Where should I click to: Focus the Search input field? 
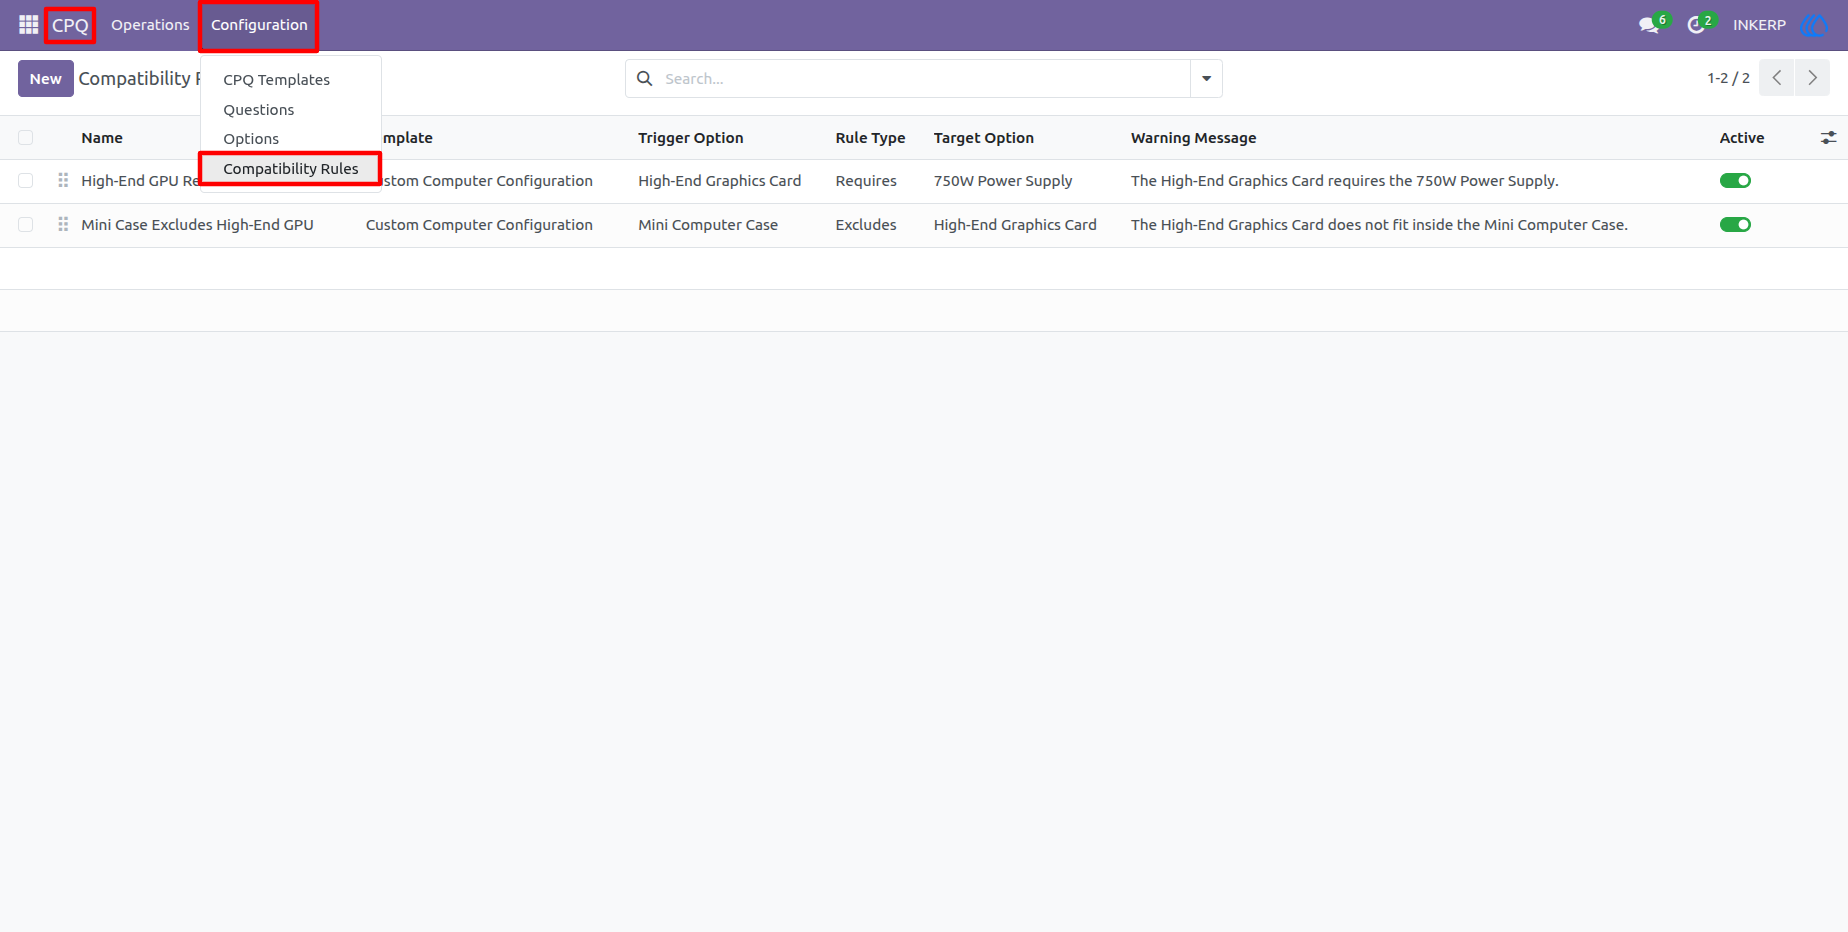coord(925,78)
